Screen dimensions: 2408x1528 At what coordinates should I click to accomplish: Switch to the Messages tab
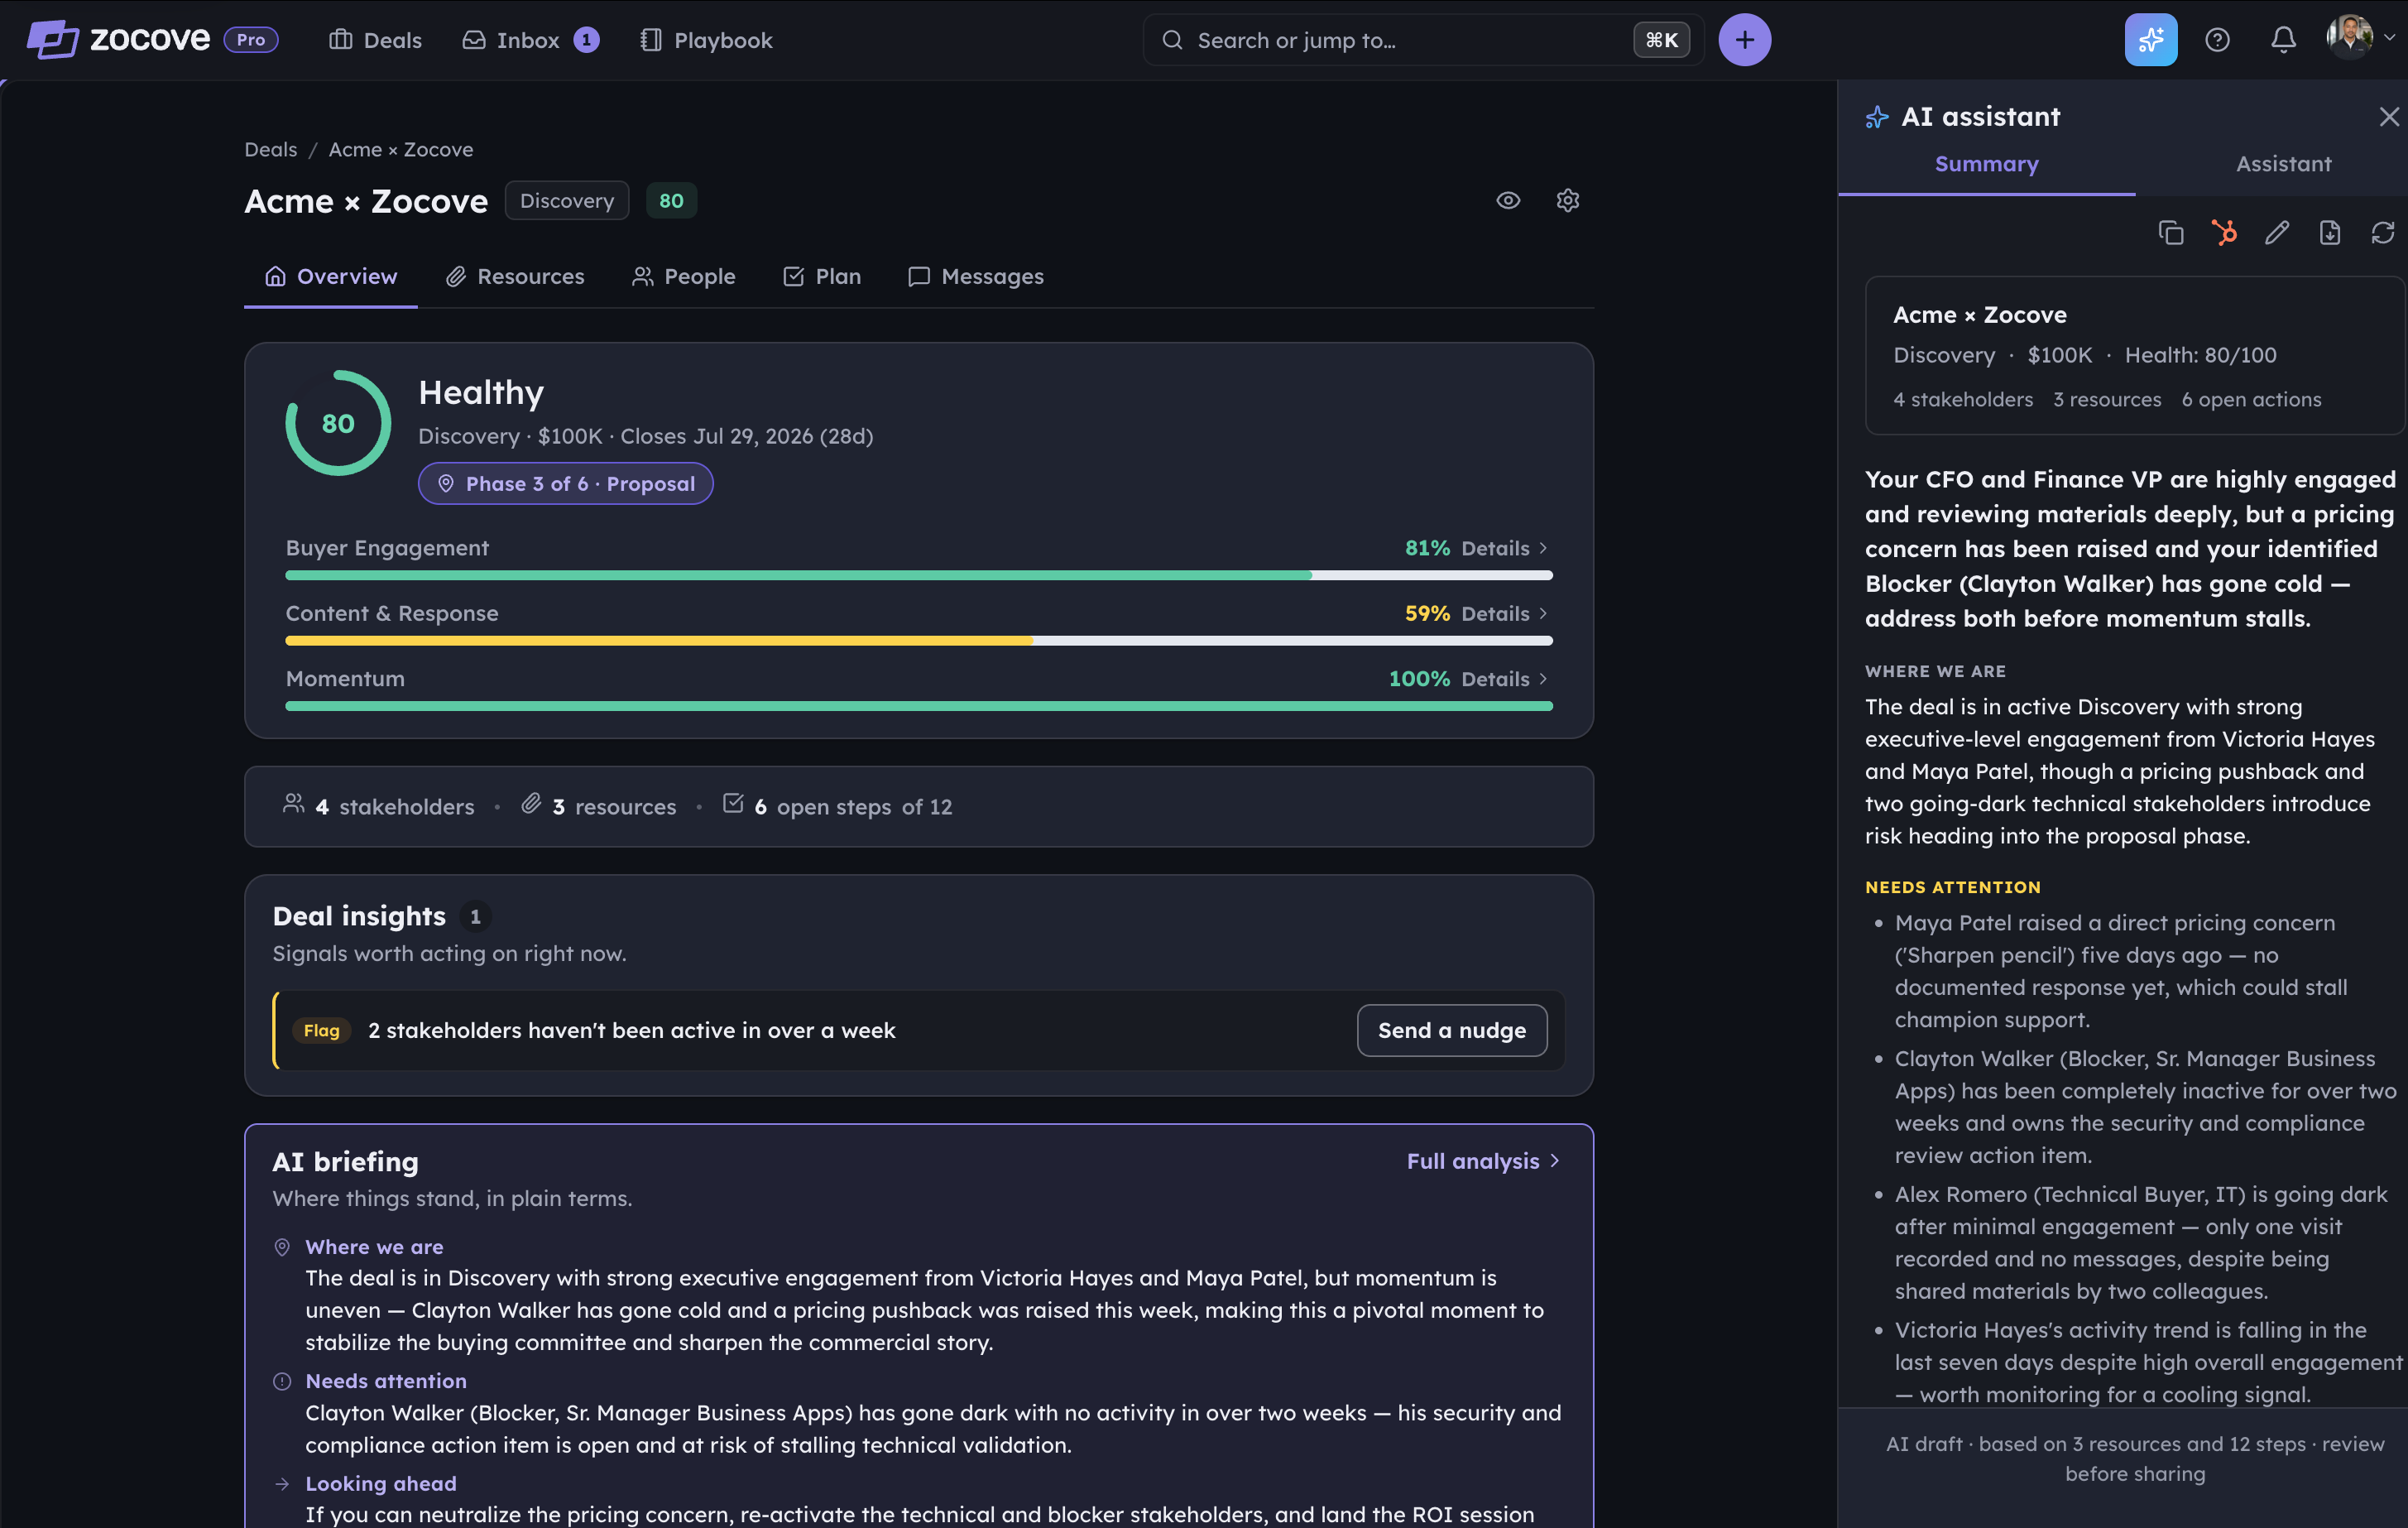point(976,276)
